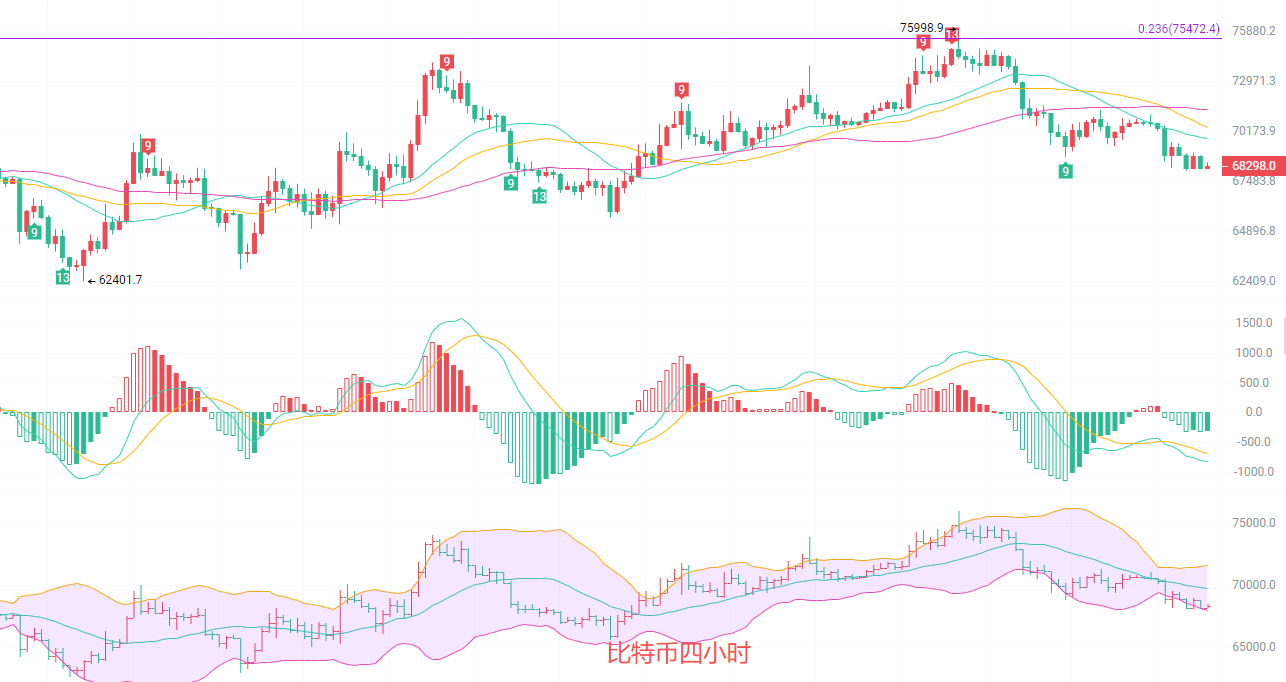Click the 62401.7 lowest price label
Viewport: 1286px width, 682px height.
click(x=120, y=280)
